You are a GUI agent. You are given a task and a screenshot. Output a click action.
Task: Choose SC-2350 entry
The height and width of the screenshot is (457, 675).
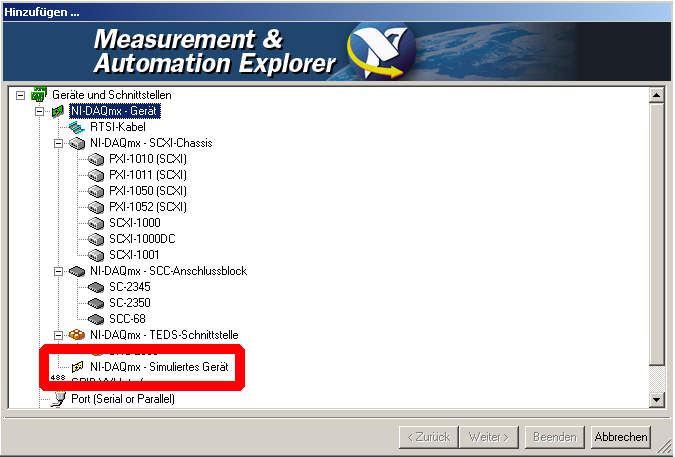pos(130,303)
